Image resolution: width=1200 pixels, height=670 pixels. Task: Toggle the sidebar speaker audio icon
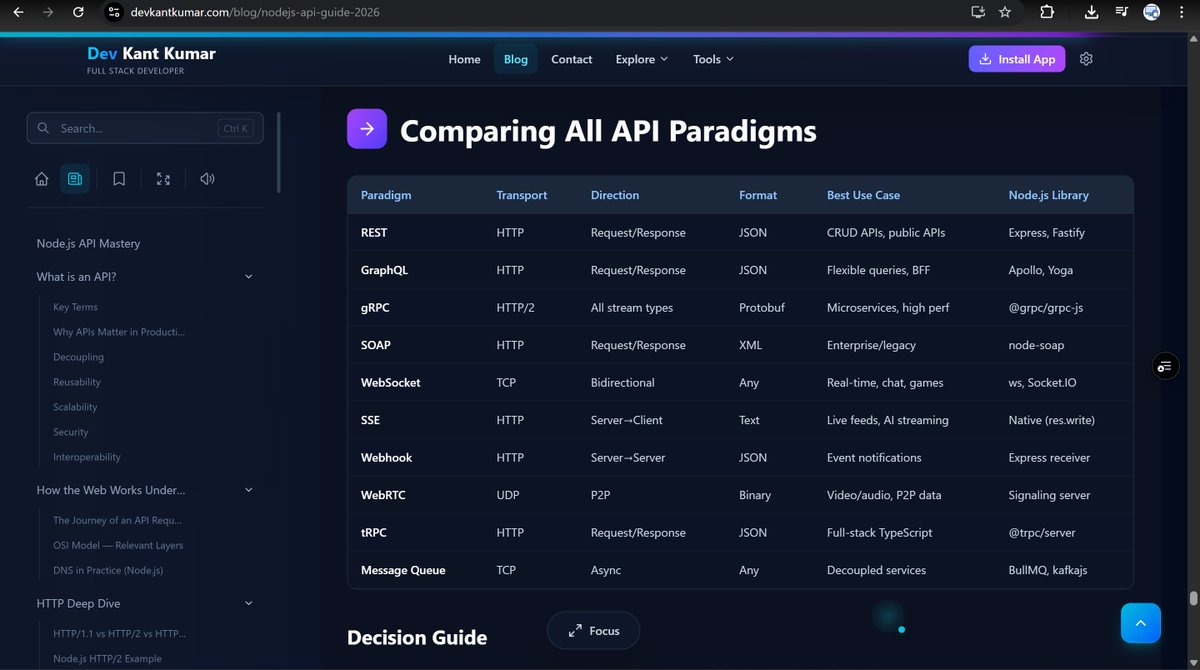click(207, 179)
